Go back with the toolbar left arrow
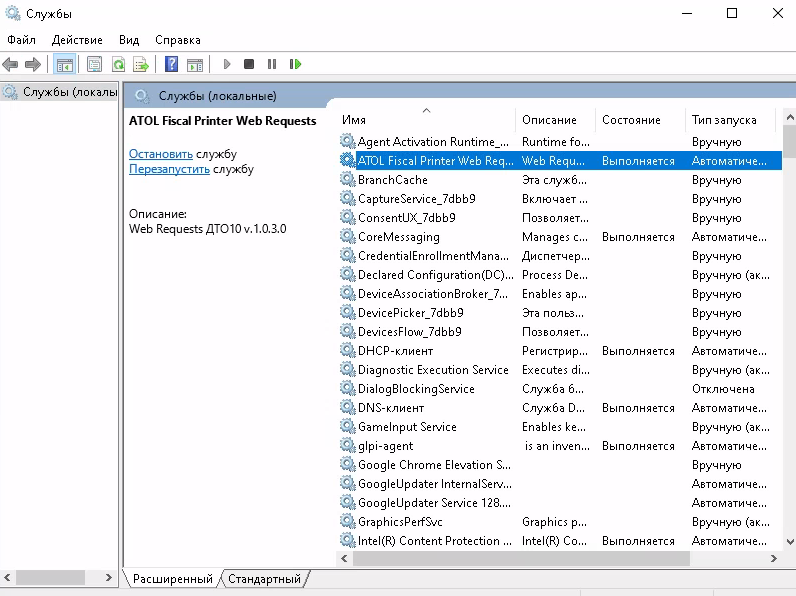The image size is (796, 596). [10, 64]
